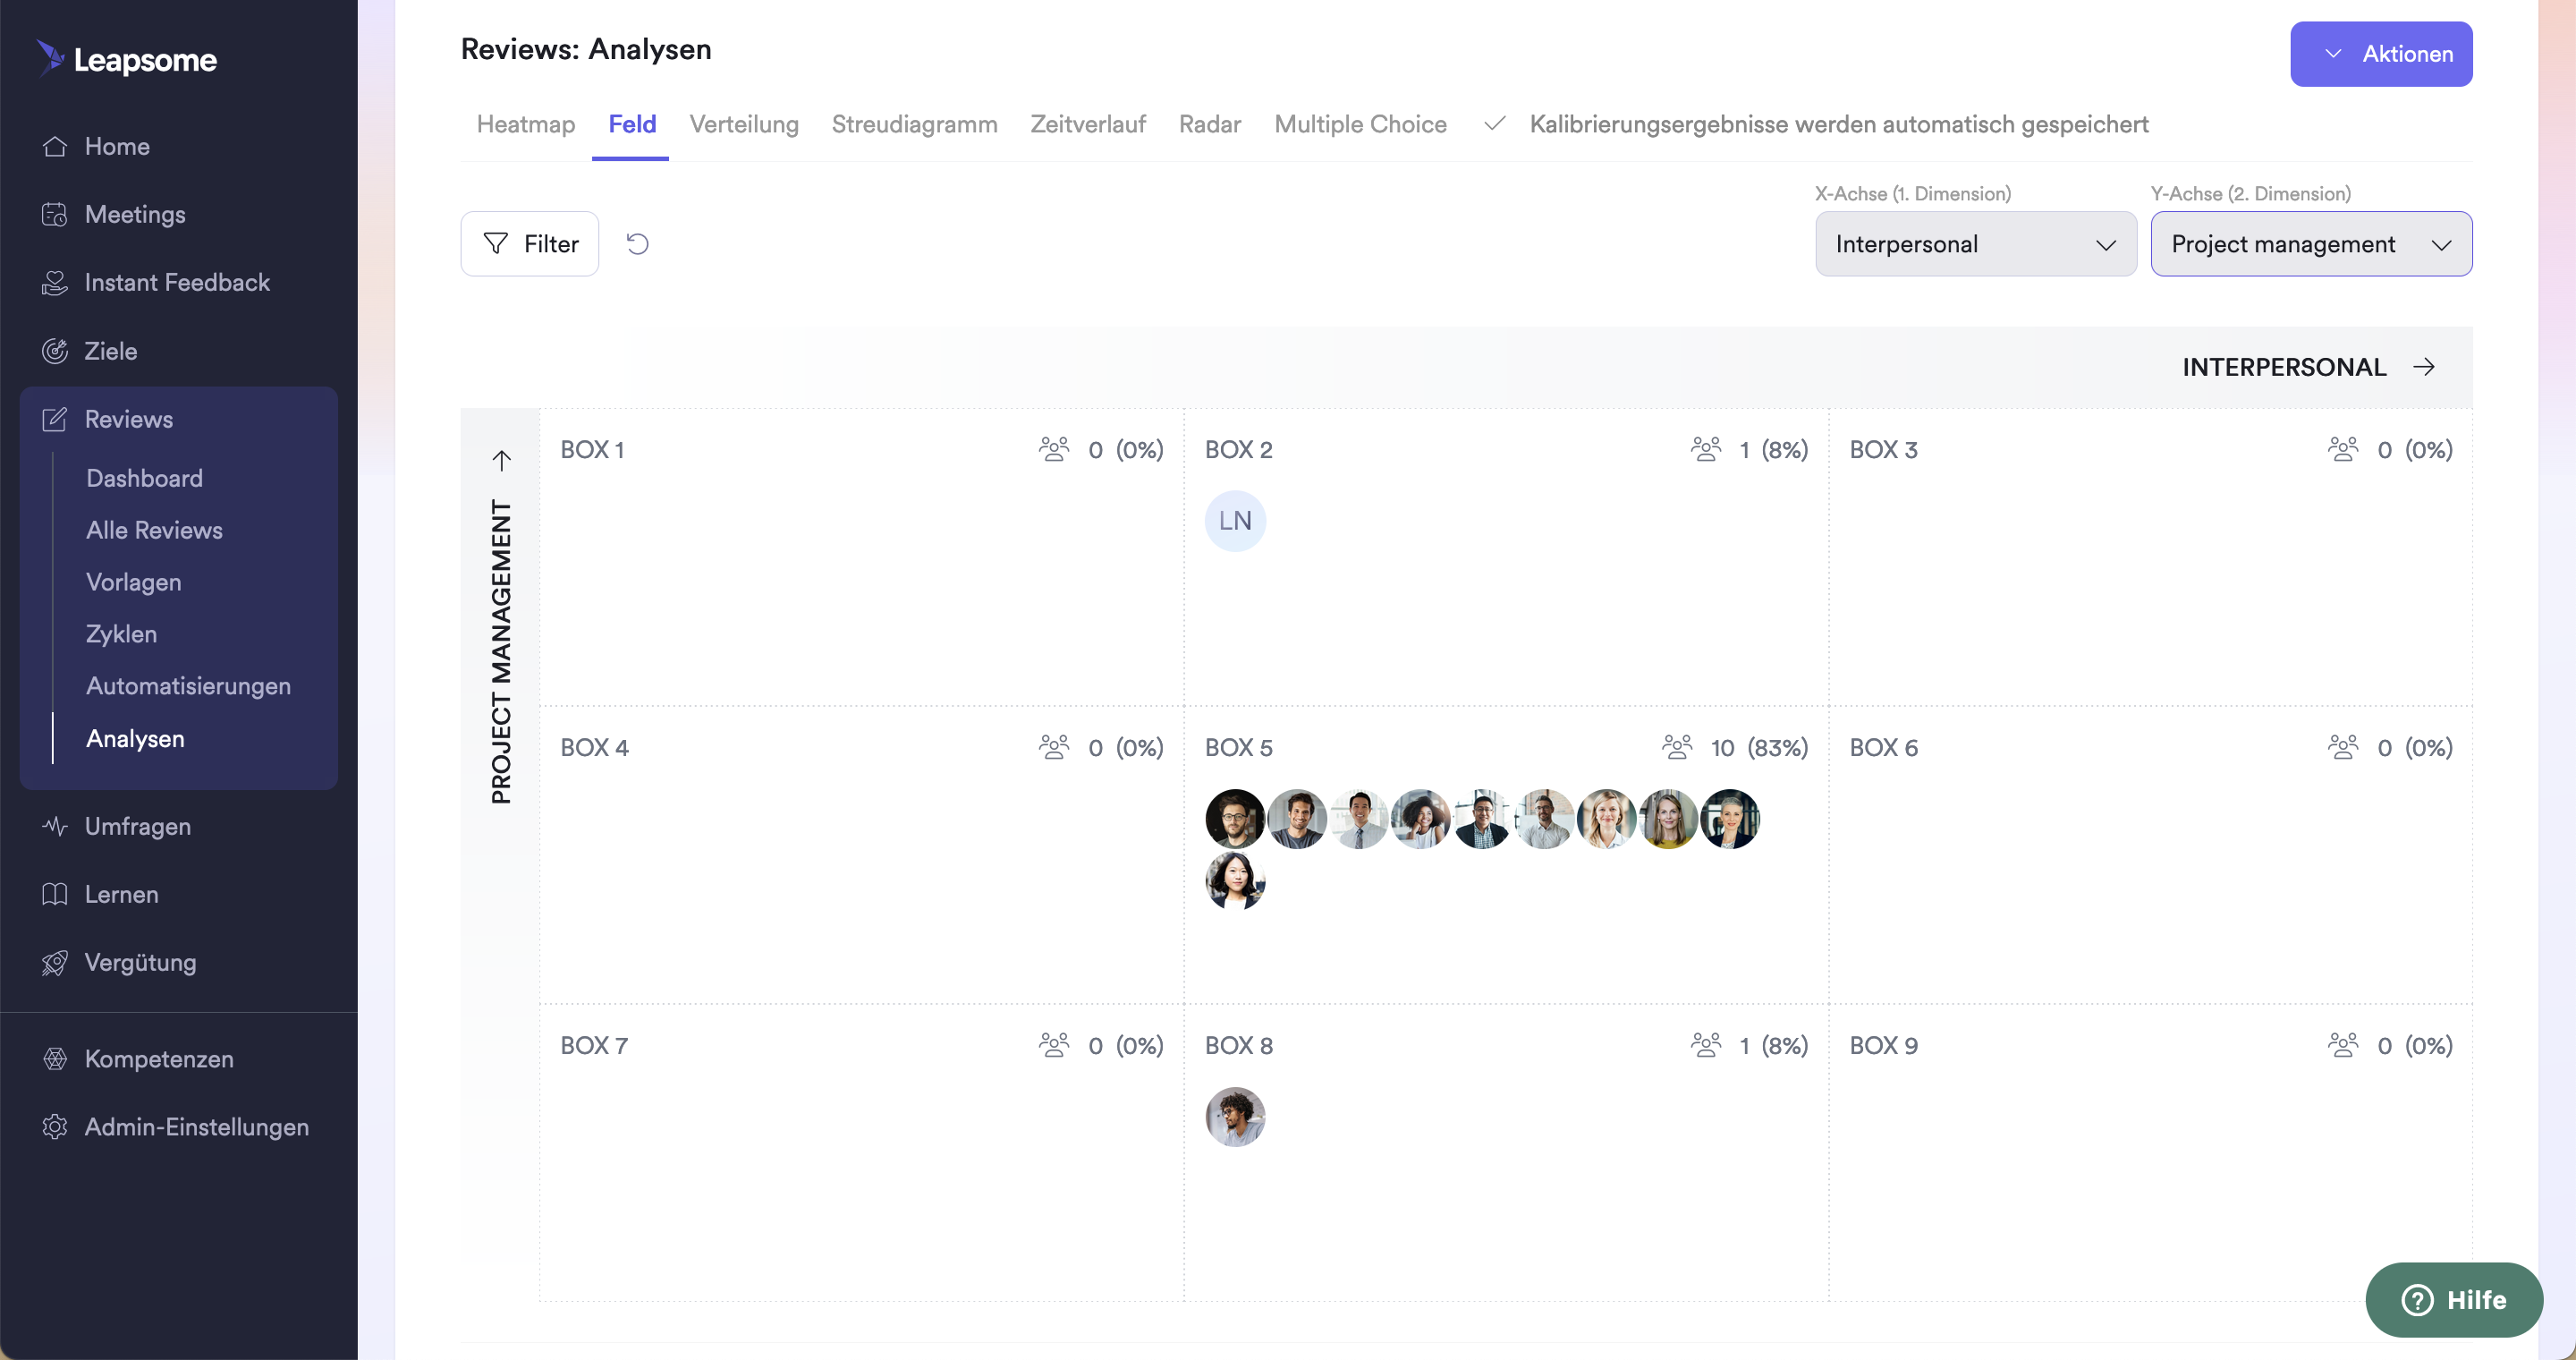The width and height of the screenshot is (2576, 1360).
Task: Click the Kalibrierungsergebnisse auto-save notice
Action: pos(1838,124)
